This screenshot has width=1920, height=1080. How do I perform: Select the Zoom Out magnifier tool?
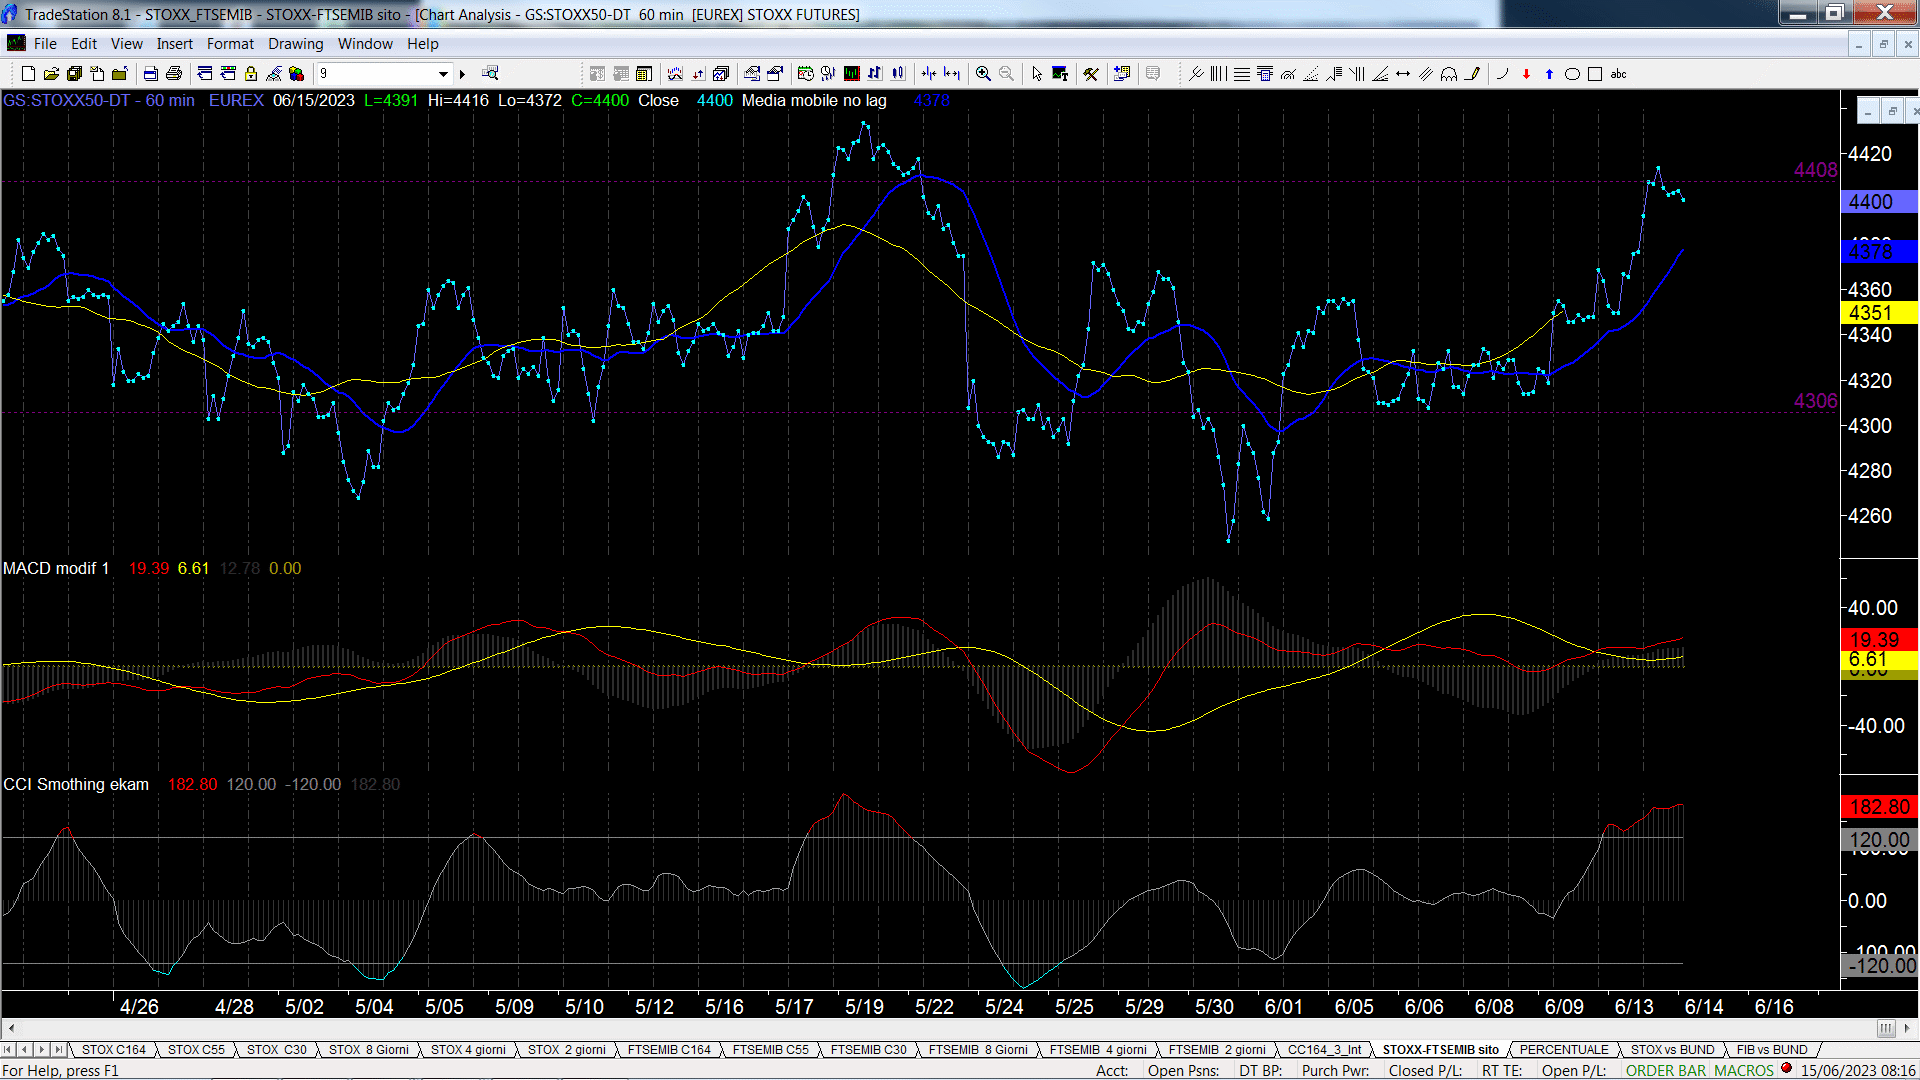(x=1006, y=74)
